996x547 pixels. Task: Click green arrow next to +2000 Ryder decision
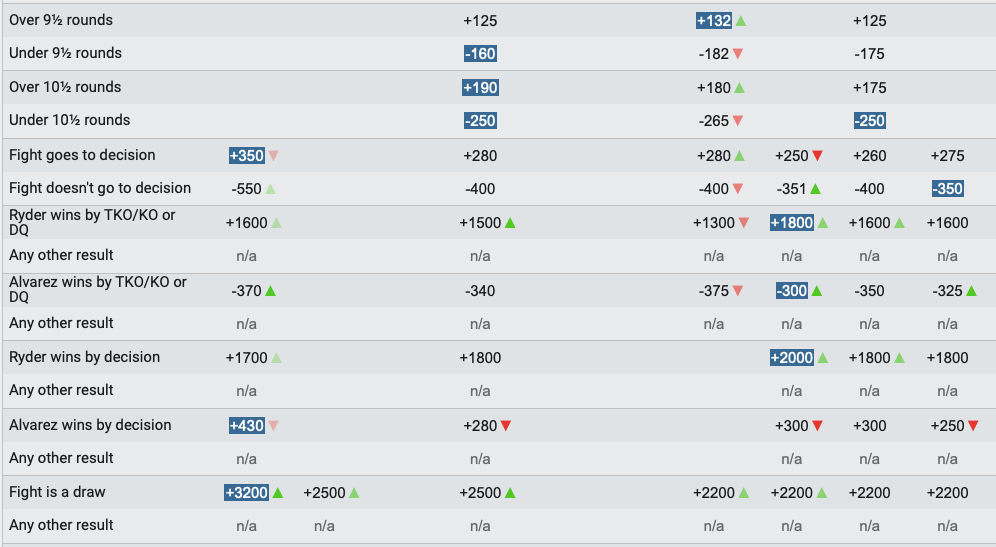pyautogui.click(x=823, y=358)
